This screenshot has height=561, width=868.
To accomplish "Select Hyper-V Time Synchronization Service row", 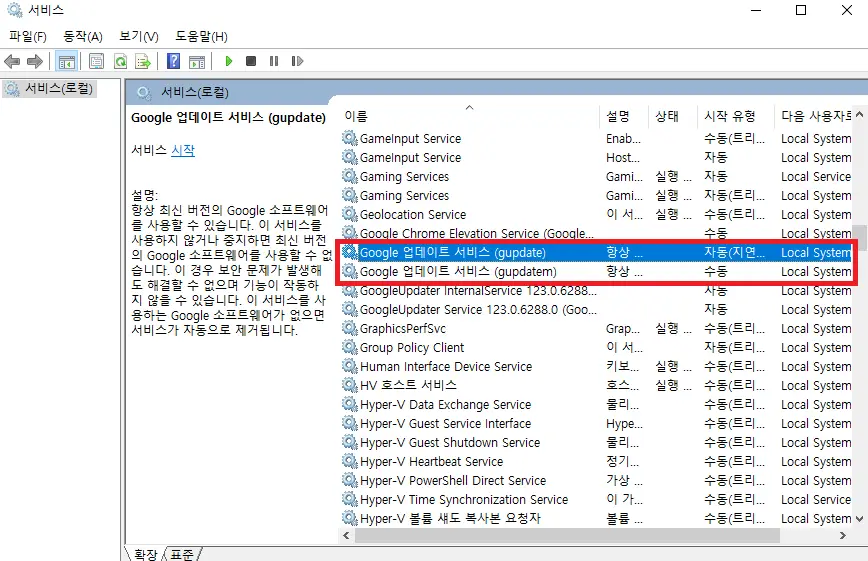I will 596,499.
